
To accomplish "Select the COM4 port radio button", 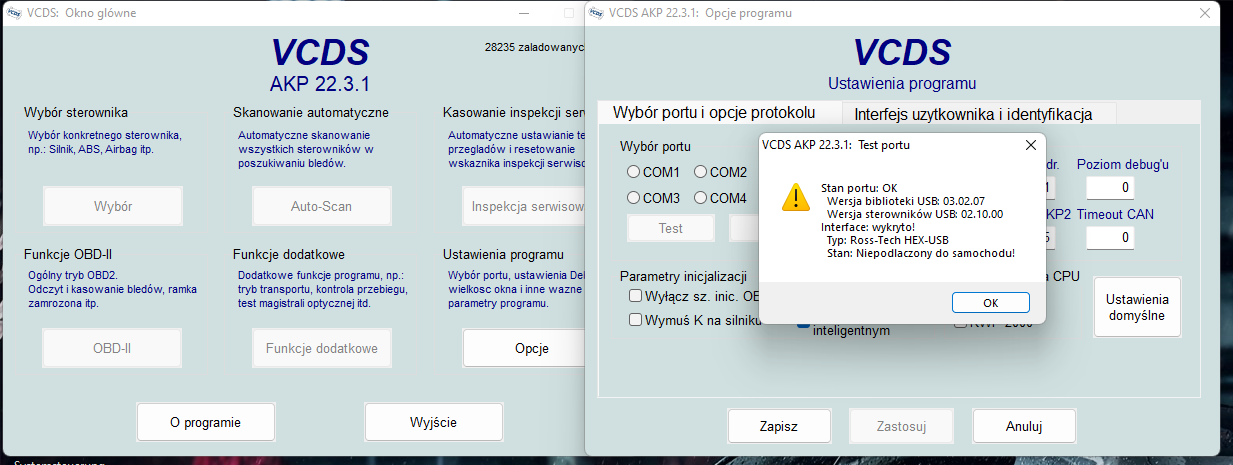I will point(701,198).
